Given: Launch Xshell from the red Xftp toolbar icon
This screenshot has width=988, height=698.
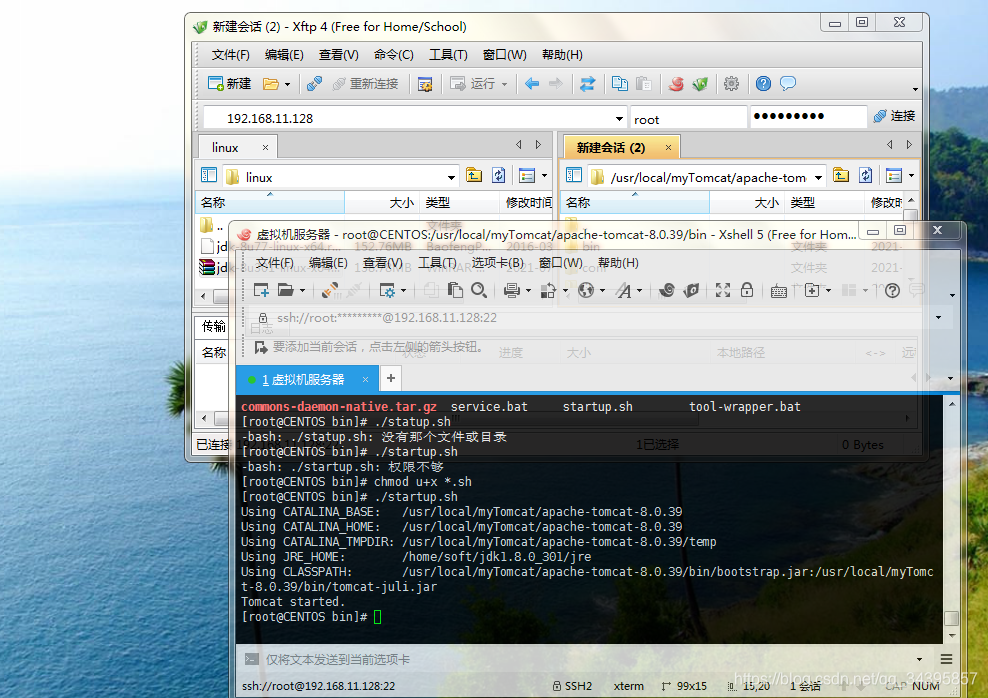Looking at the screenshot, I should [676, 84].
